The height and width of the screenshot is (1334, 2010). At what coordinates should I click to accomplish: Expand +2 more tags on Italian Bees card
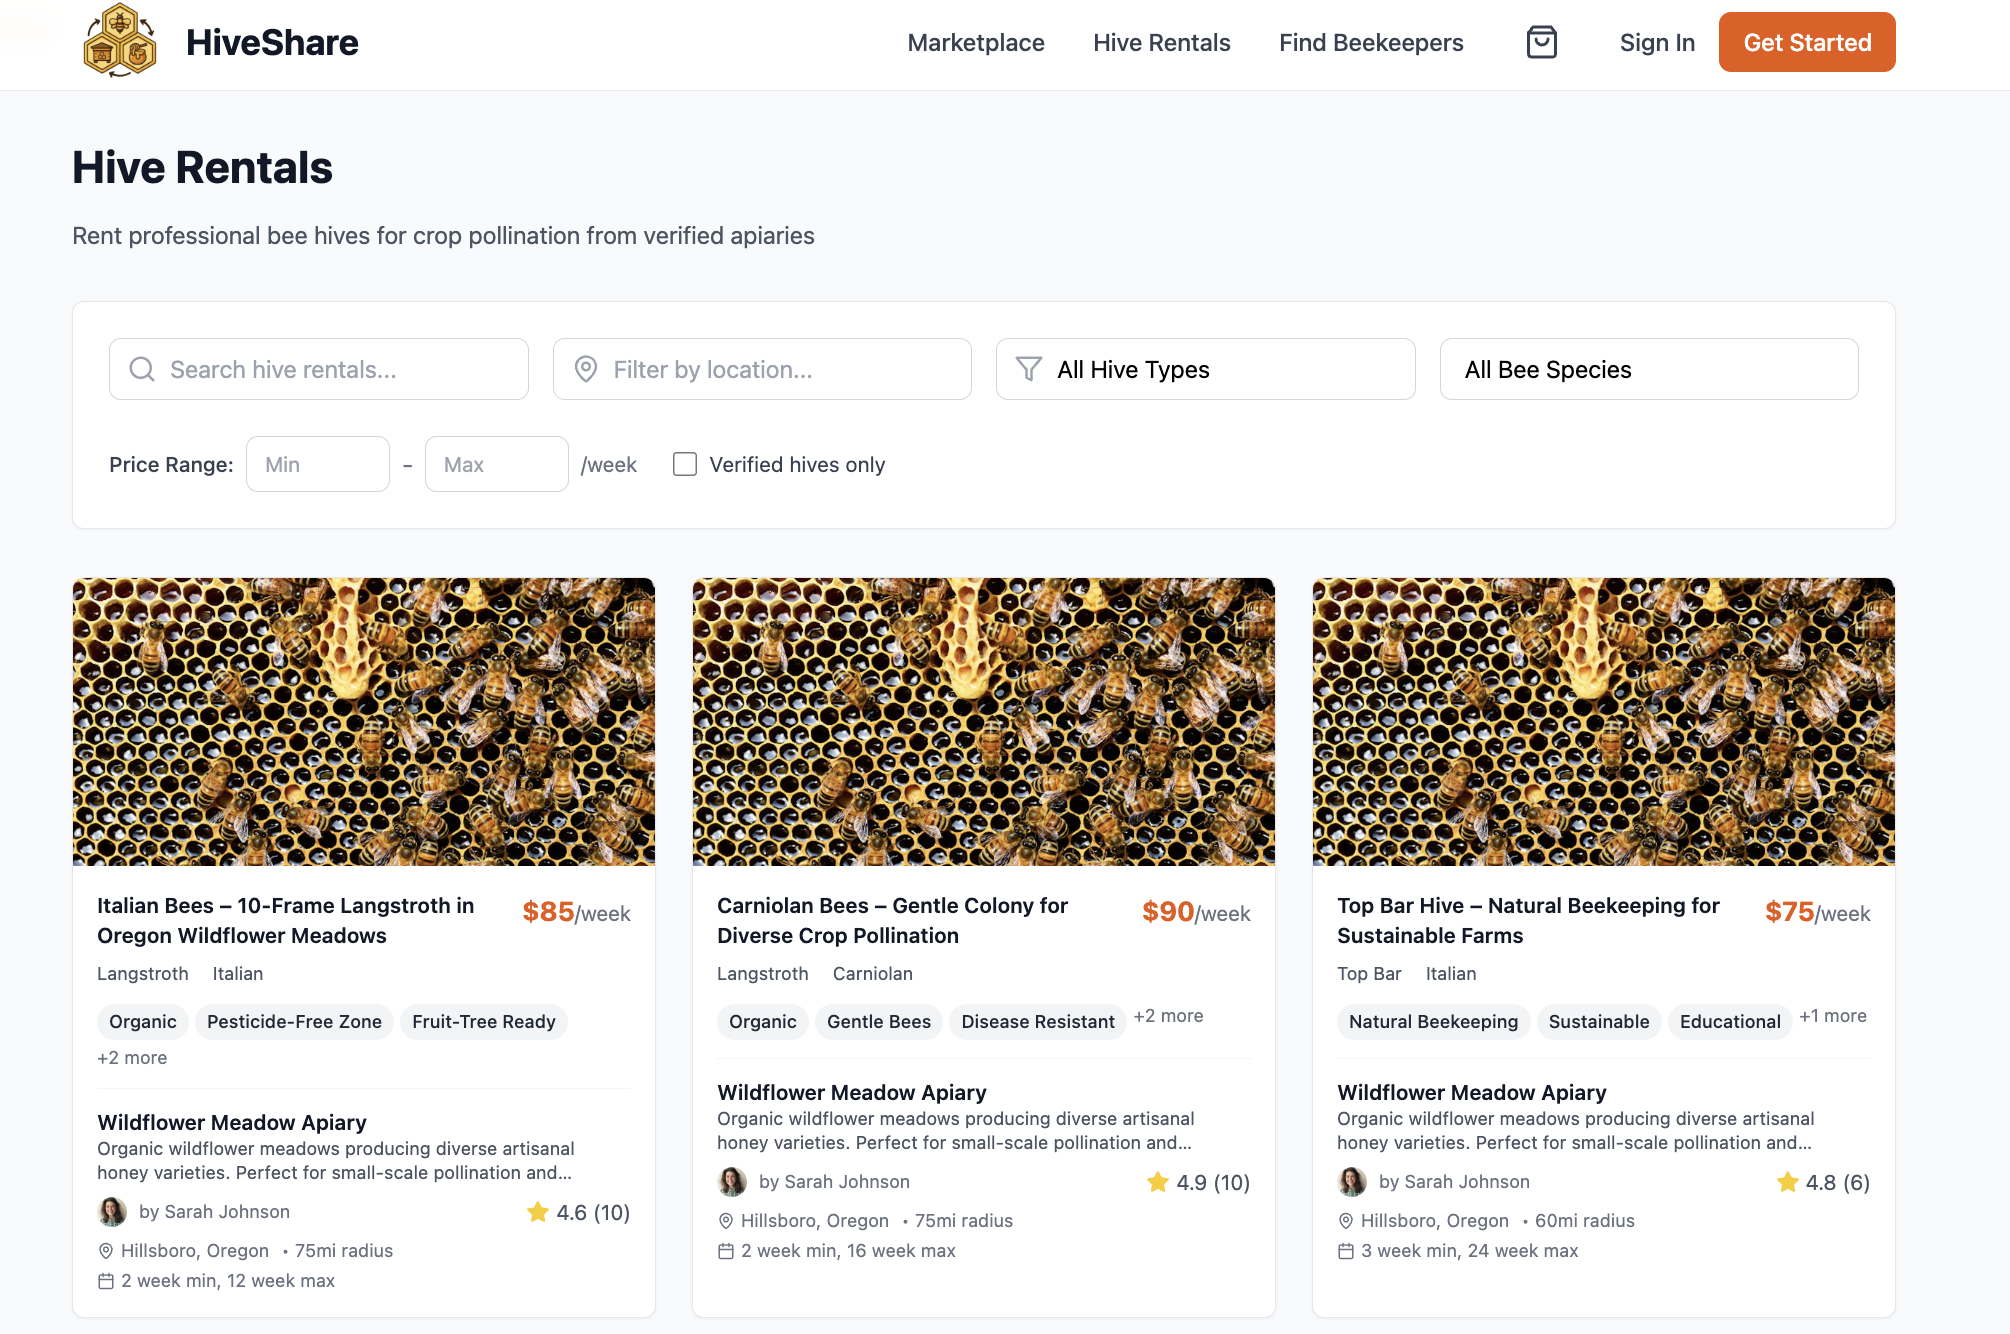(x=132, y=1058)
